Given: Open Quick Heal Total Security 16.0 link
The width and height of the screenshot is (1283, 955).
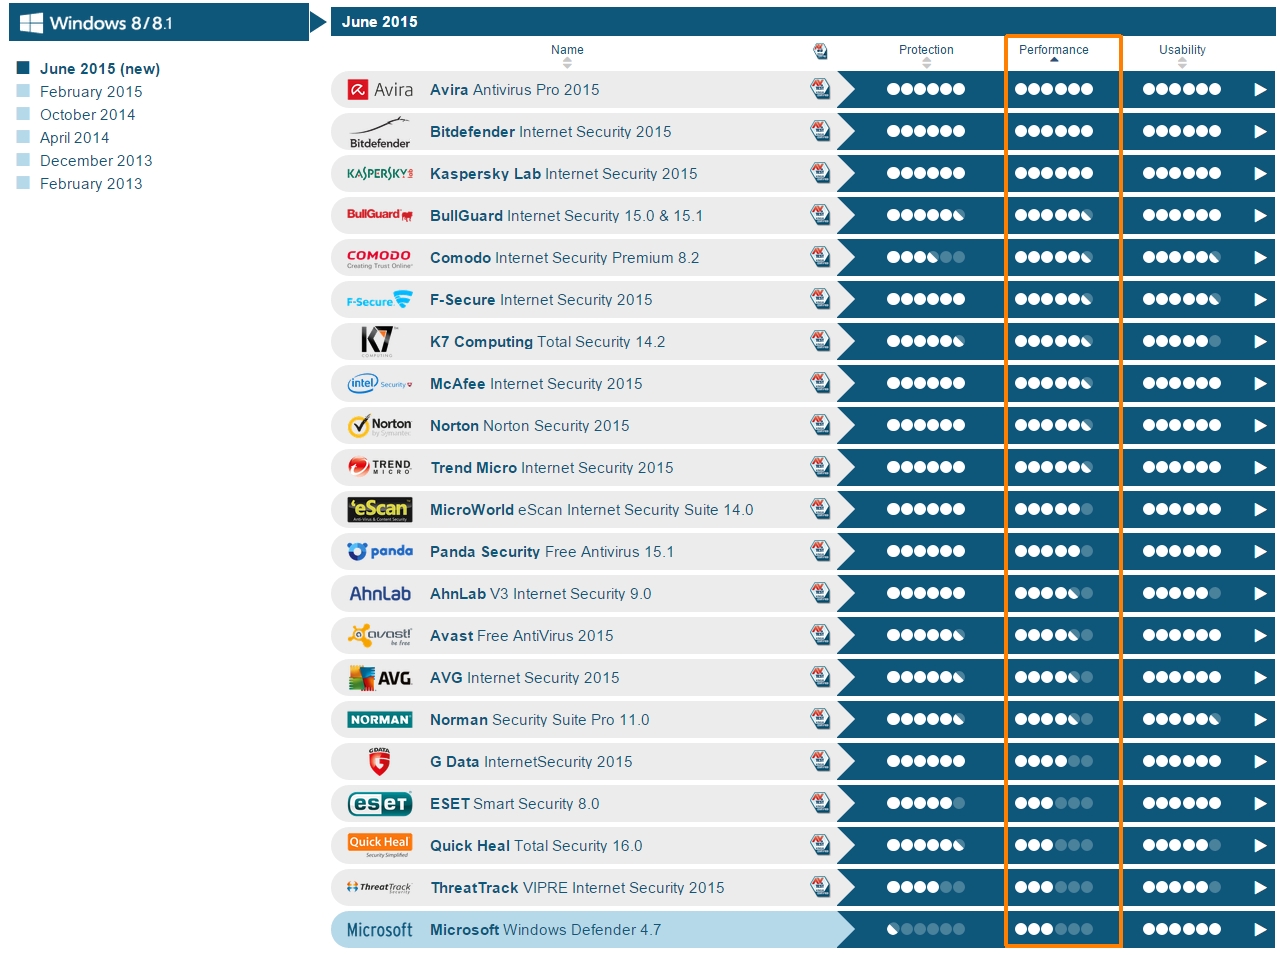Looking at the screenshot, I should 536,846.
